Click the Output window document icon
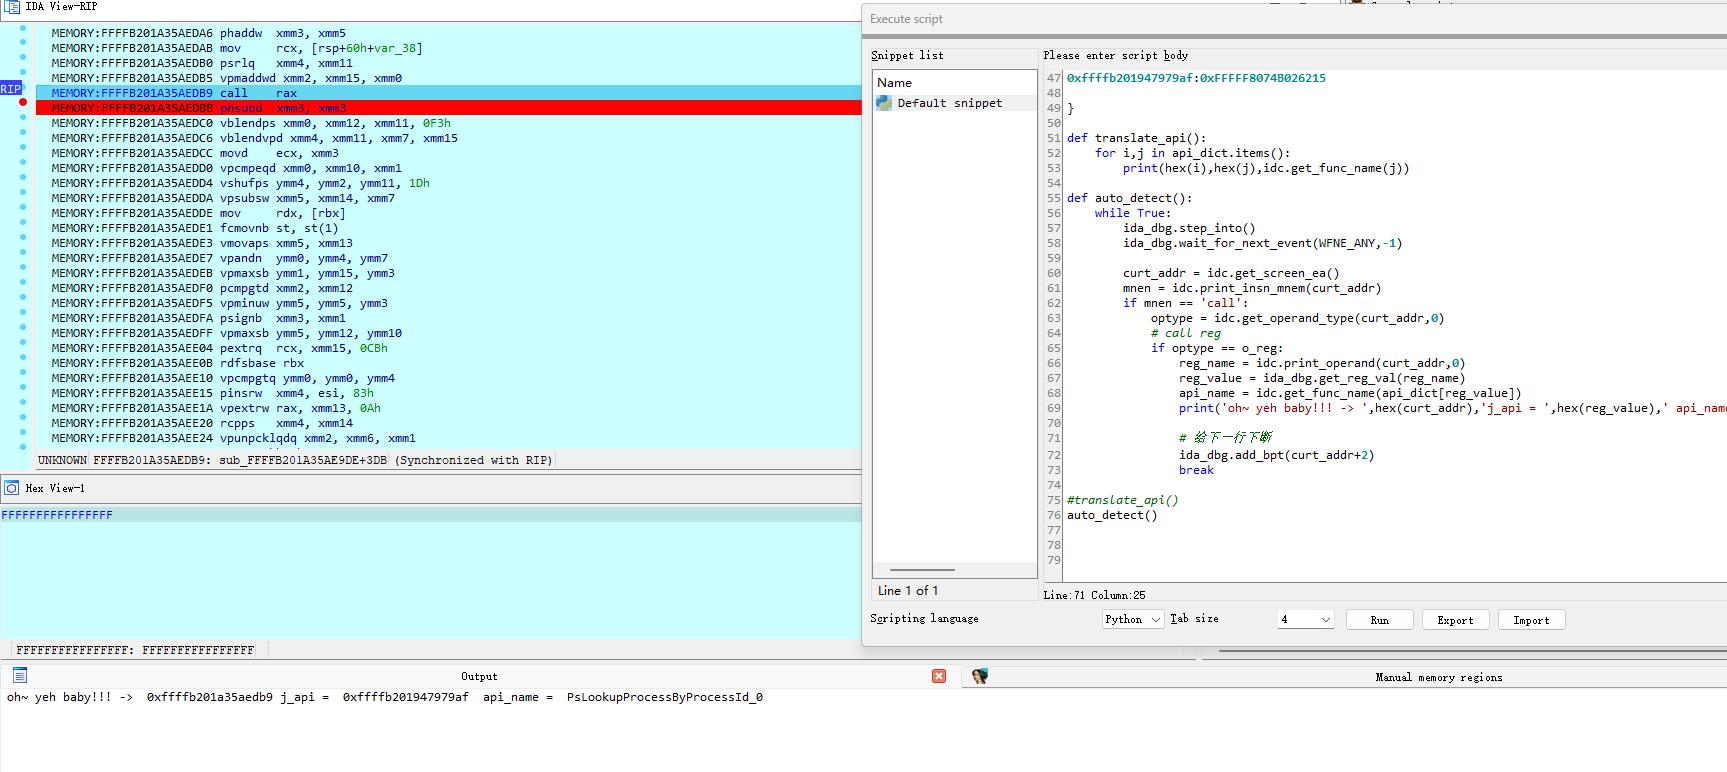Viewport: 1727px width, 772px height. 20,676
